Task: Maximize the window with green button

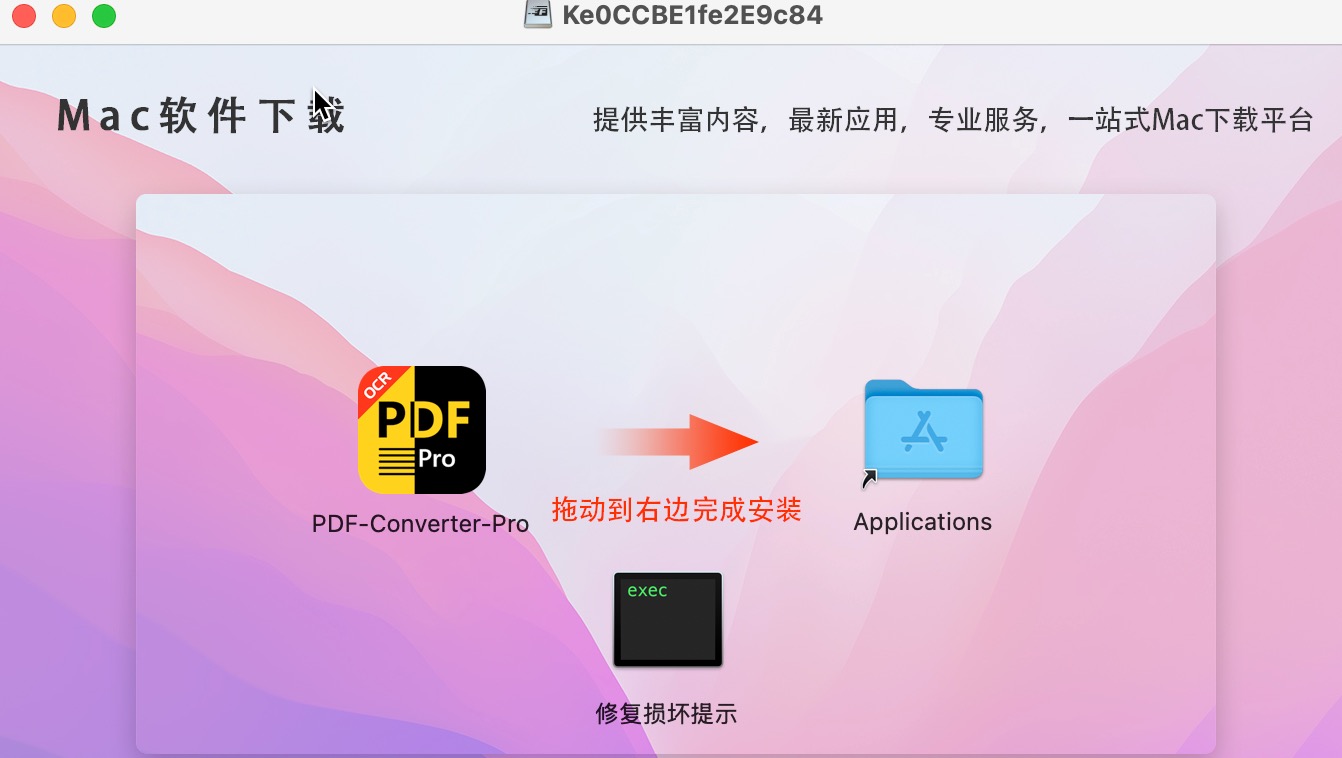Action: (x=104, y=15)
